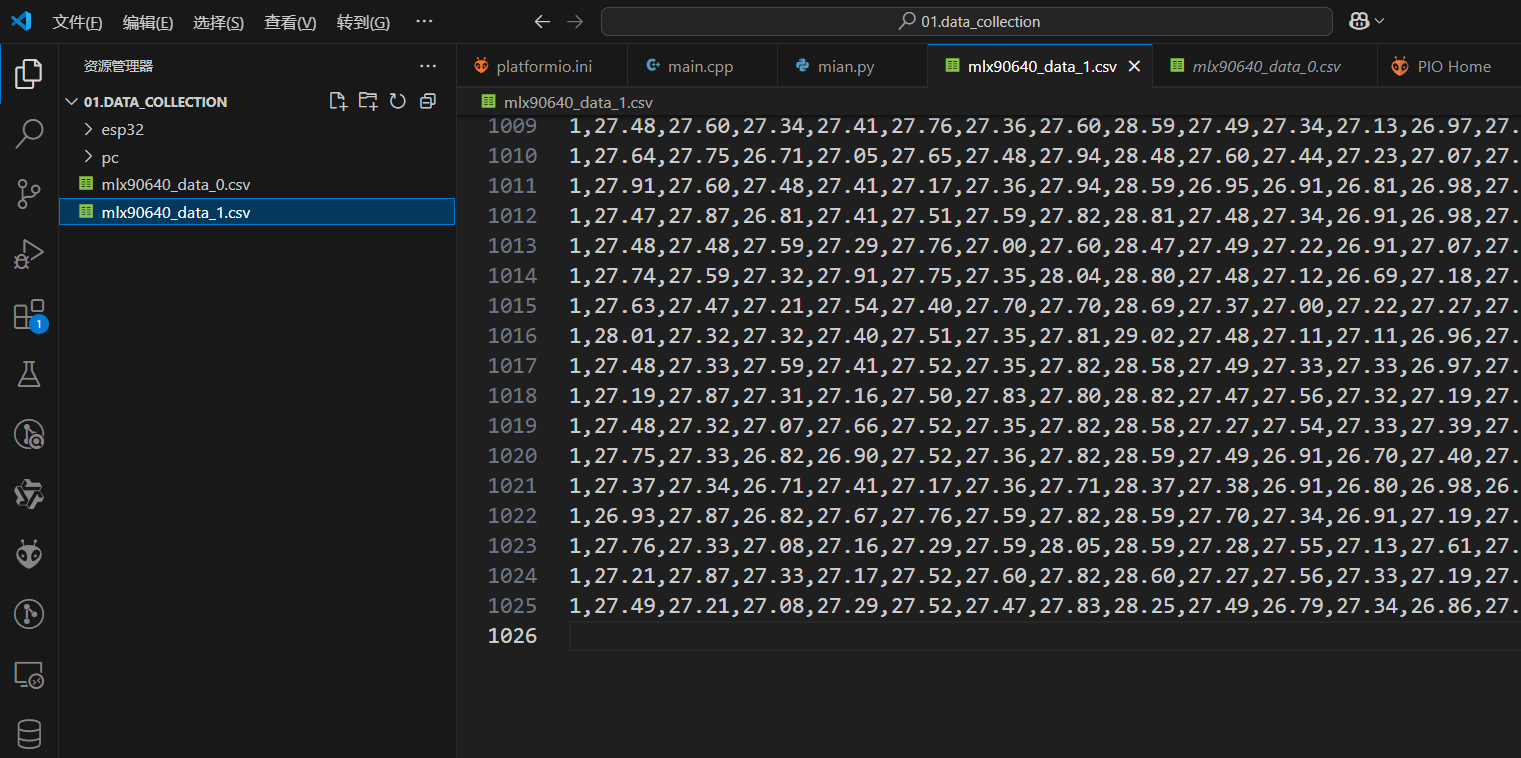Open mlx90640_data_0.csv in the file tree
Screen dimensions: 1521x758
(x=175, y=184)
